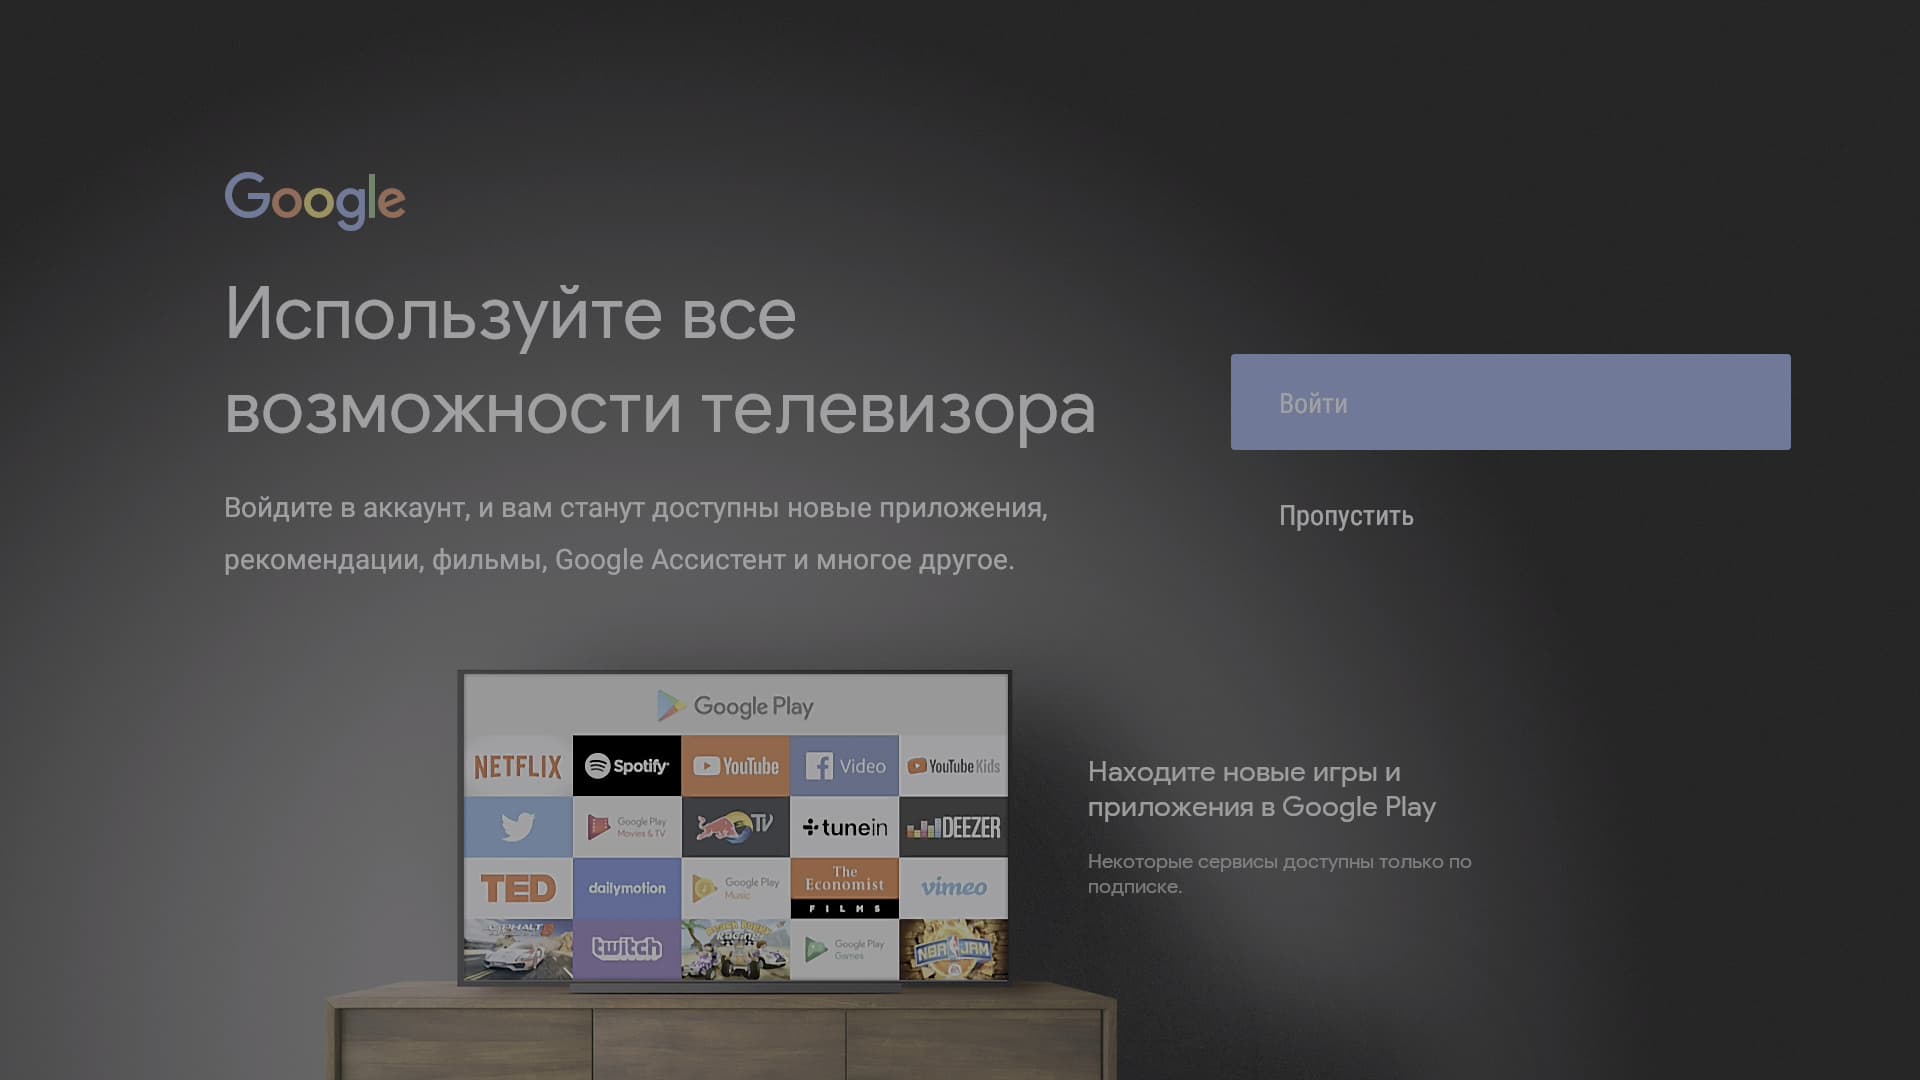This screenshot has height=1080, width=1920.
Task: Click the YouTube app tile
Action: (736, 767)
